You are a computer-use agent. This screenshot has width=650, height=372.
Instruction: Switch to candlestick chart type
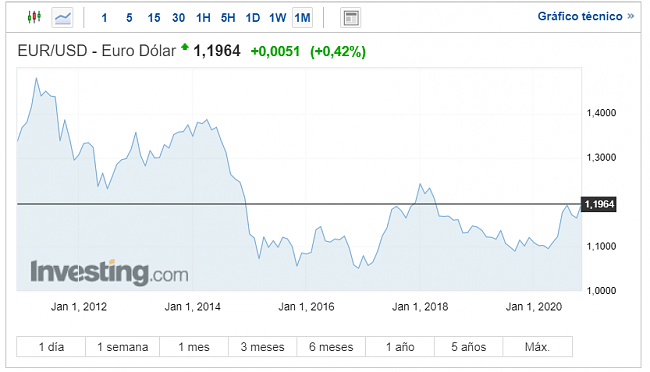pyautogui.click(x=34, y=17)
